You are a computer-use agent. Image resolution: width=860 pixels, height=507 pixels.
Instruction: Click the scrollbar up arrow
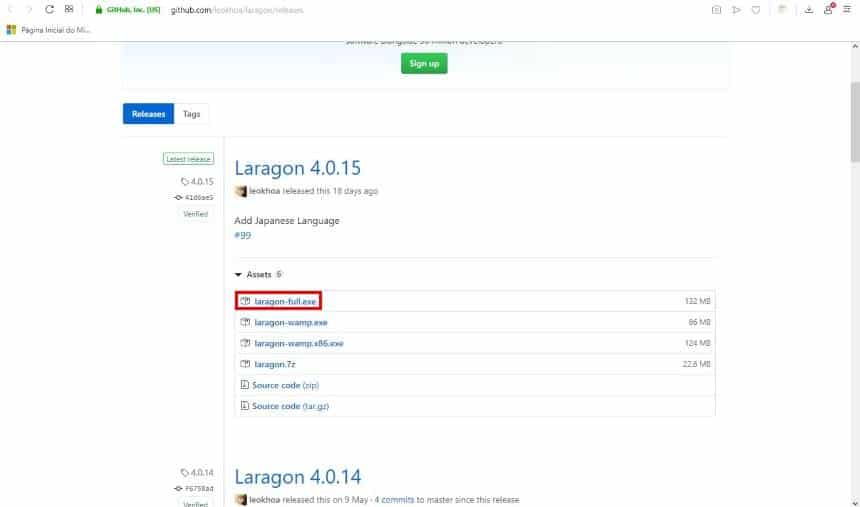coord(855,47)
